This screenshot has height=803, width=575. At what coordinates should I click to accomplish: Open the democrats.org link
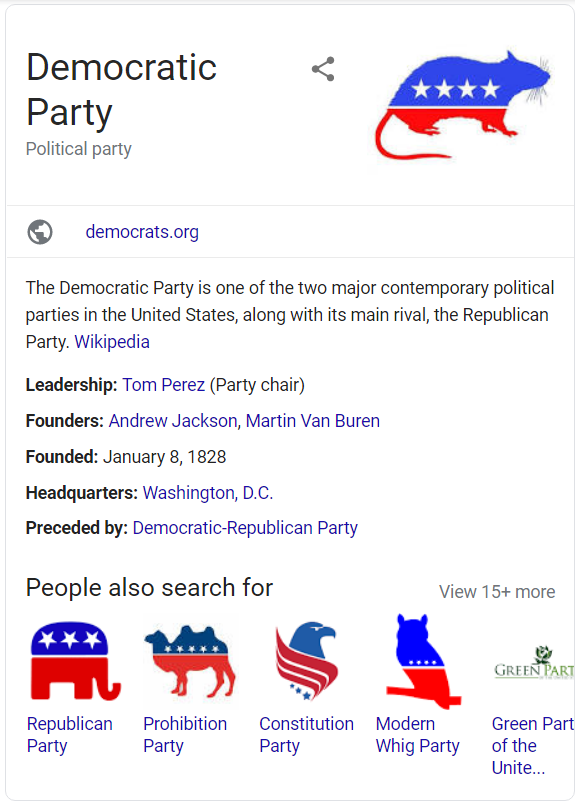(x=142, y=232)
